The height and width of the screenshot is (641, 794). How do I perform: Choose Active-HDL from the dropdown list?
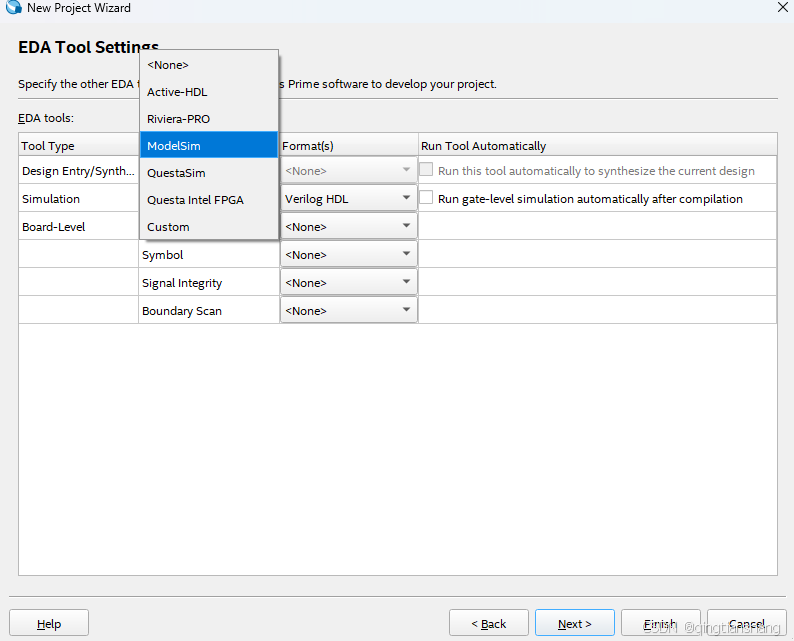[209, 92]
